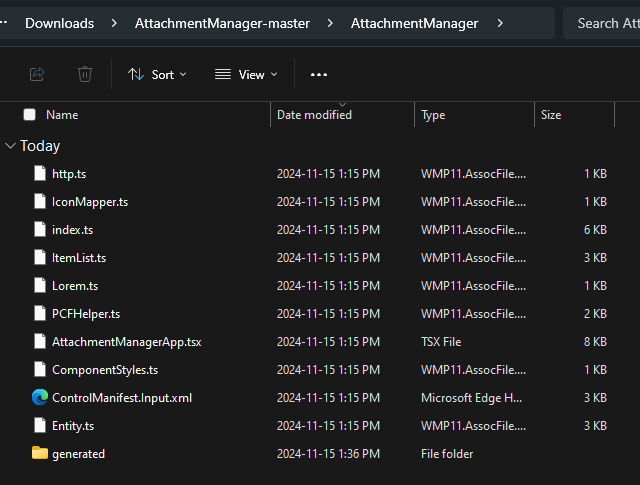Open the View dropdown menu

coord(246,75)
